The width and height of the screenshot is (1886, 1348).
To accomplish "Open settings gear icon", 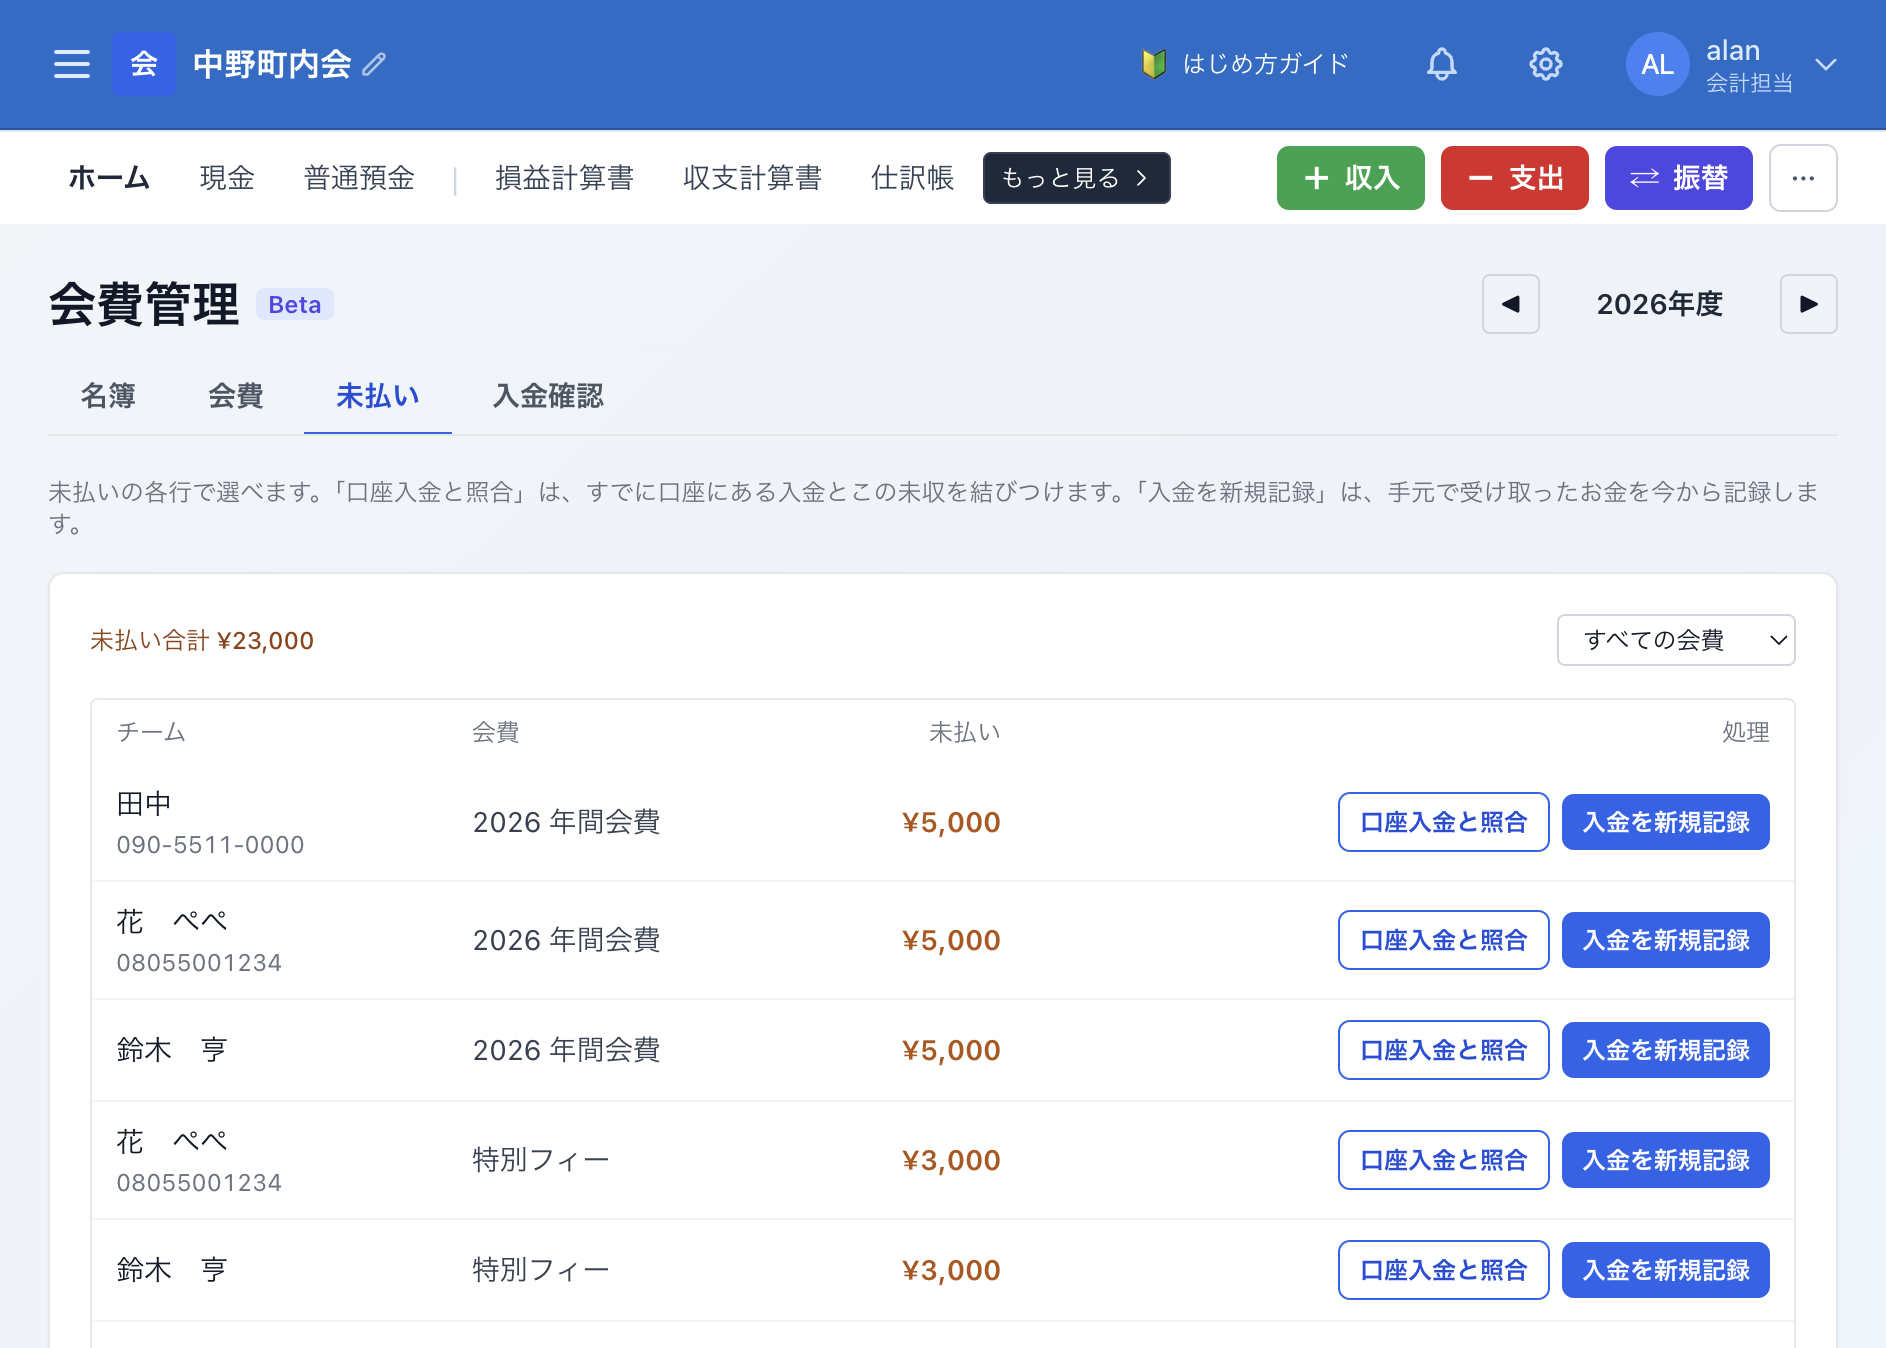I will tap(1545, 64).
